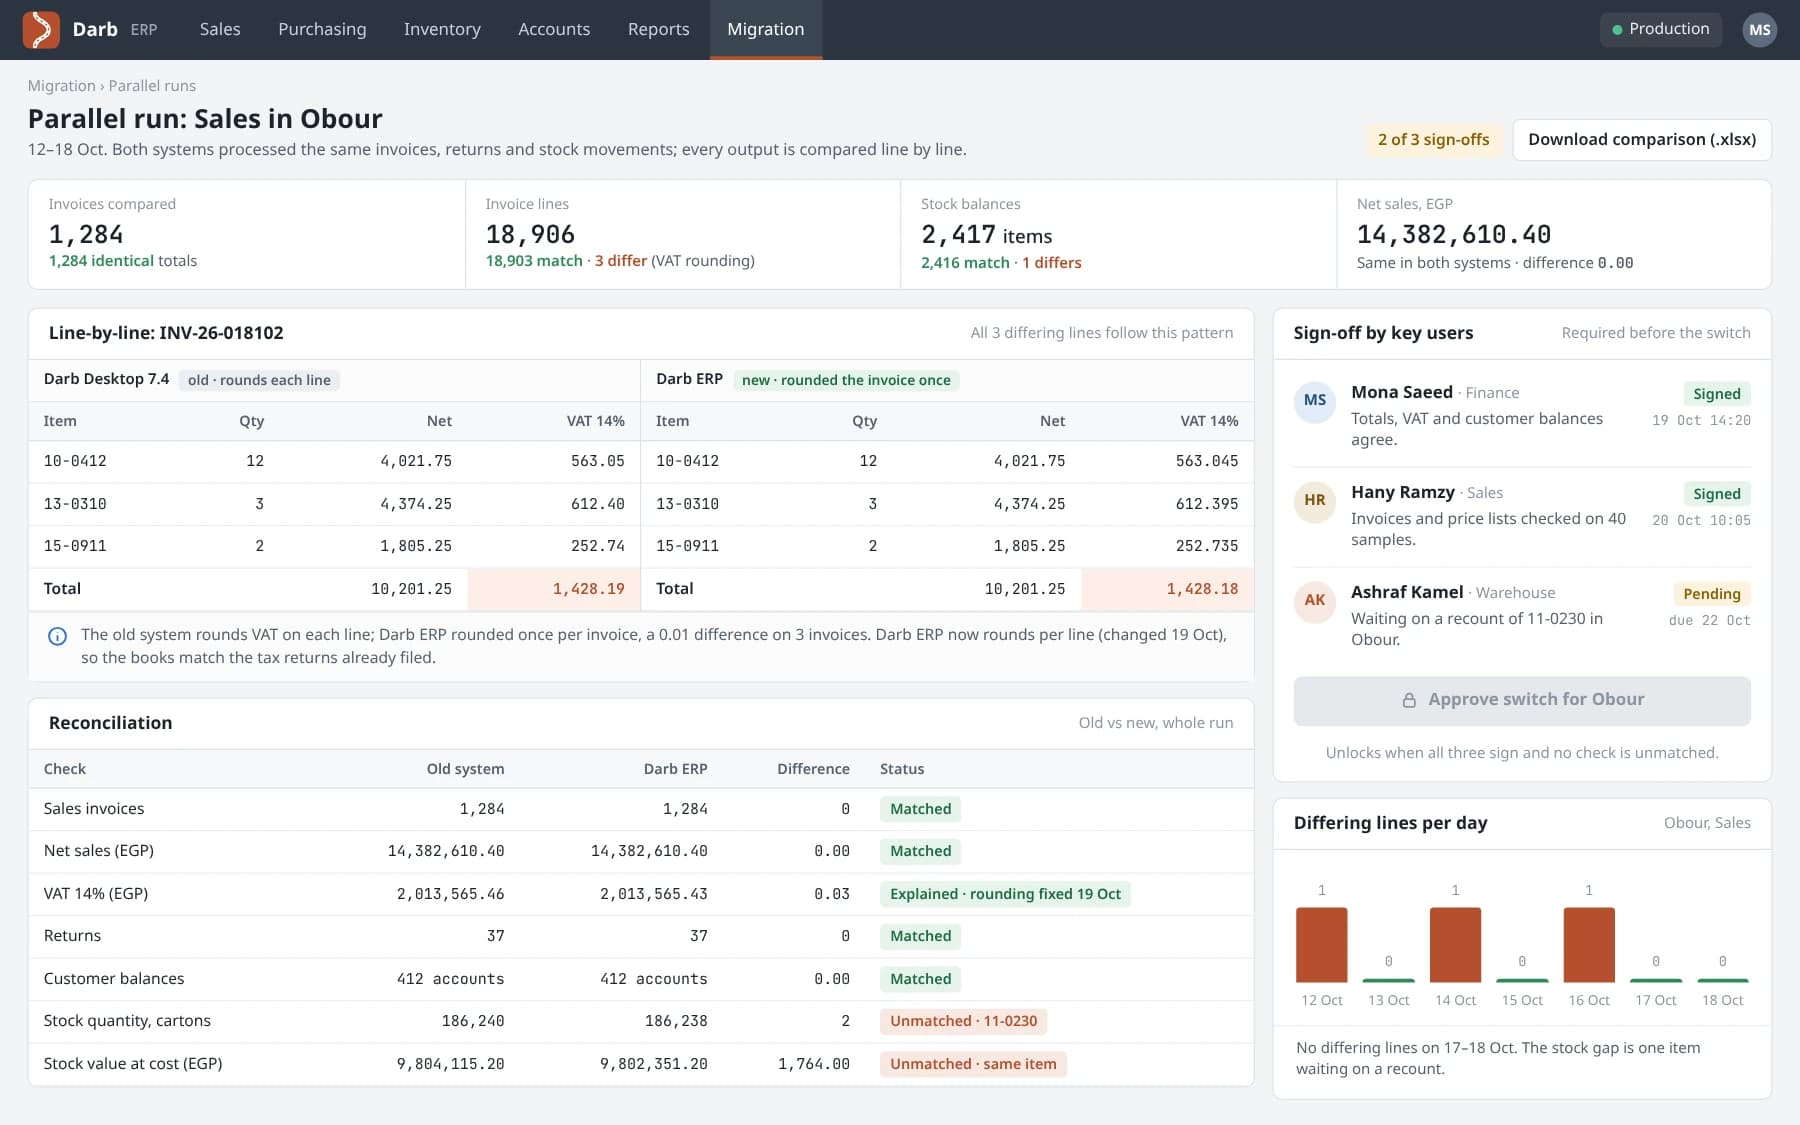Click 'Explained · rounding fixed 19 Oct' badge
Screen dimensions: 1800x1125
coord(1005,894)
